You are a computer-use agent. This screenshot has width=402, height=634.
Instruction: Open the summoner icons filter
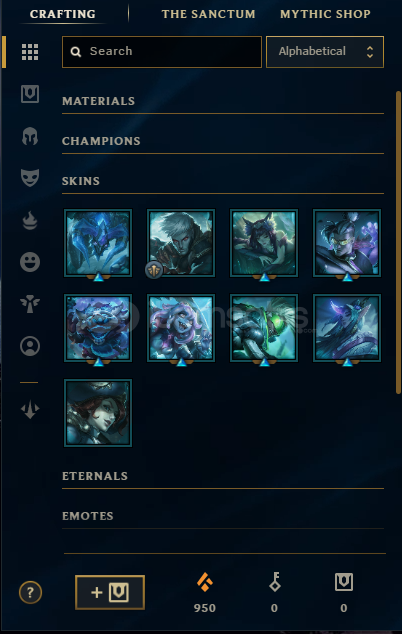coord(30,346)
